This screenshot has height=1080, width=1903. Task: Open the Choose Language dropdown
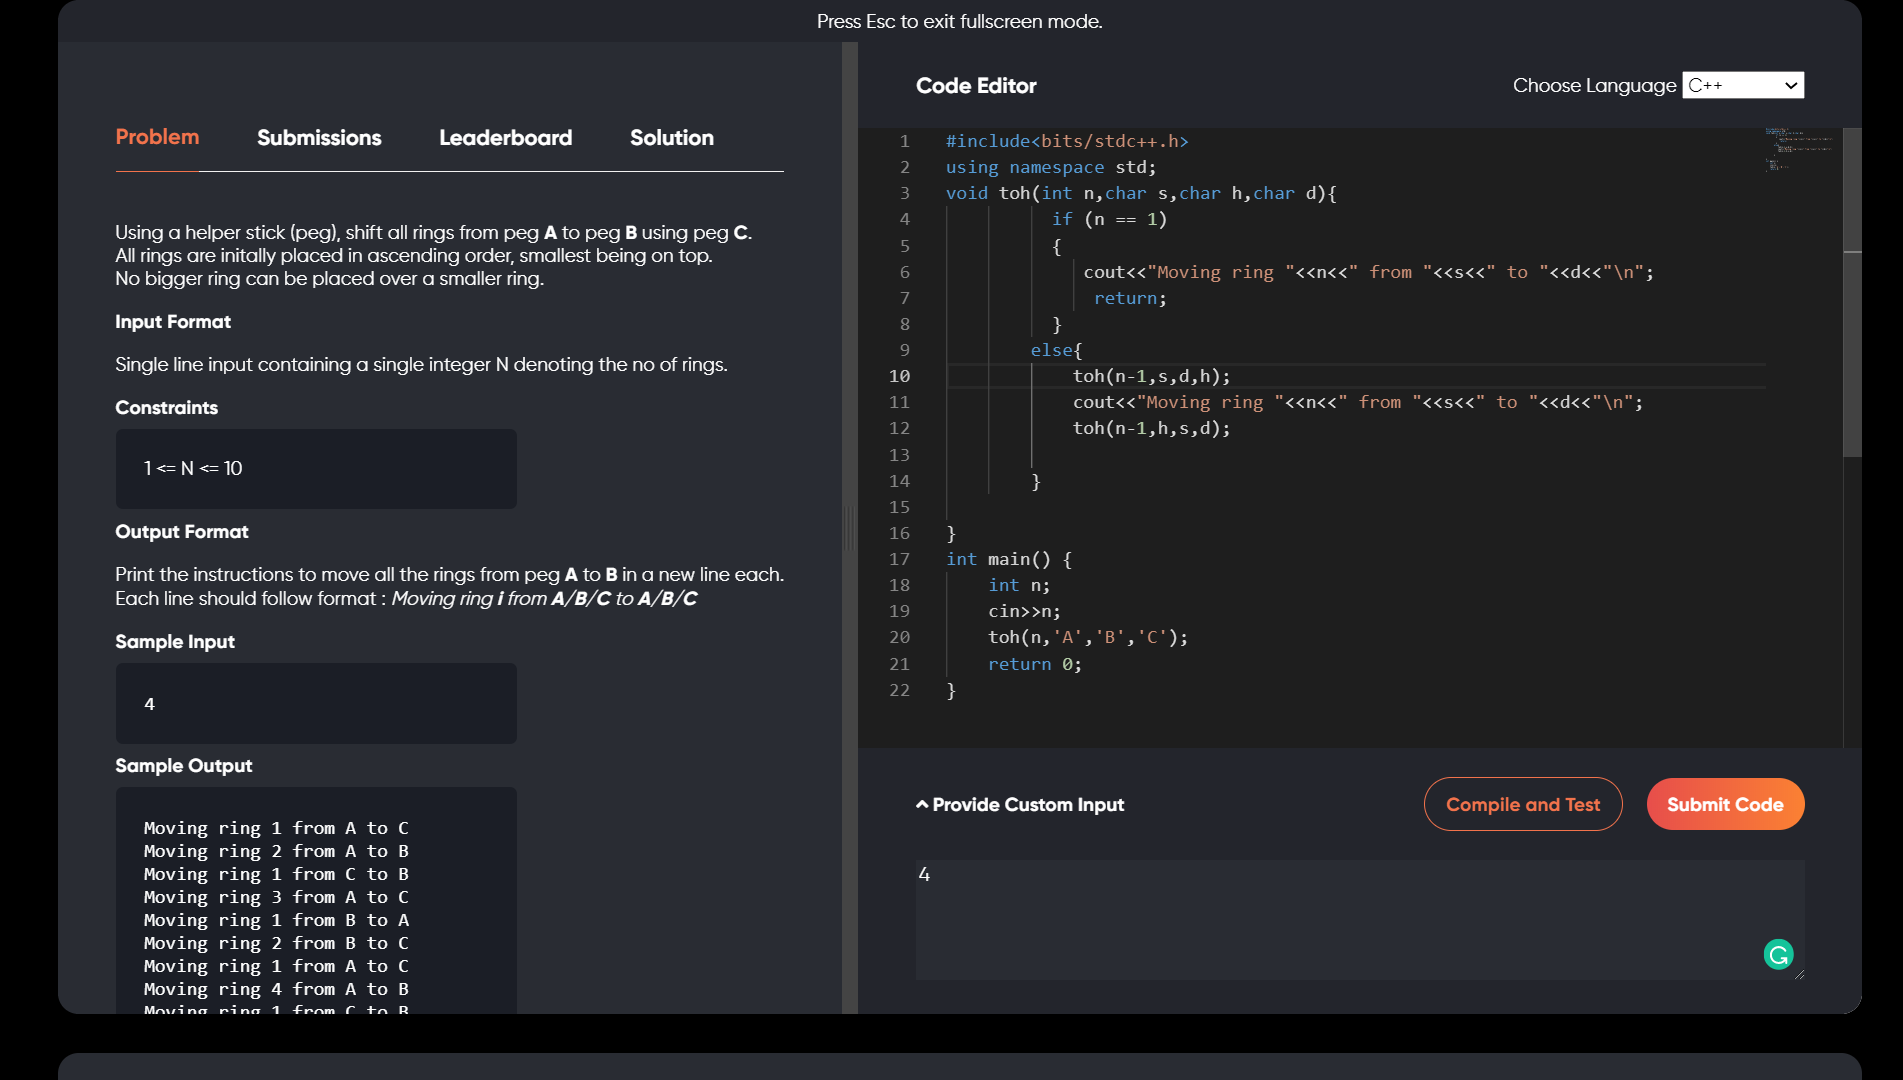(x=1742, y=86)
